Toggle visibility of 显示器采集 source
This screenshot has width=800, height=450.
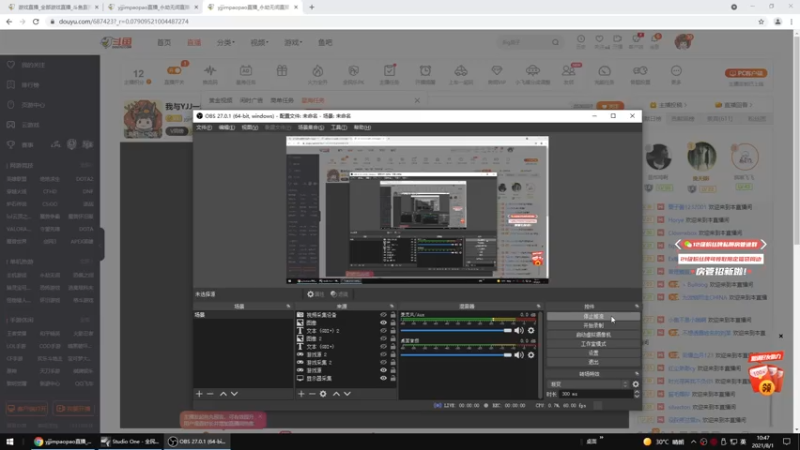coord(383,378)
